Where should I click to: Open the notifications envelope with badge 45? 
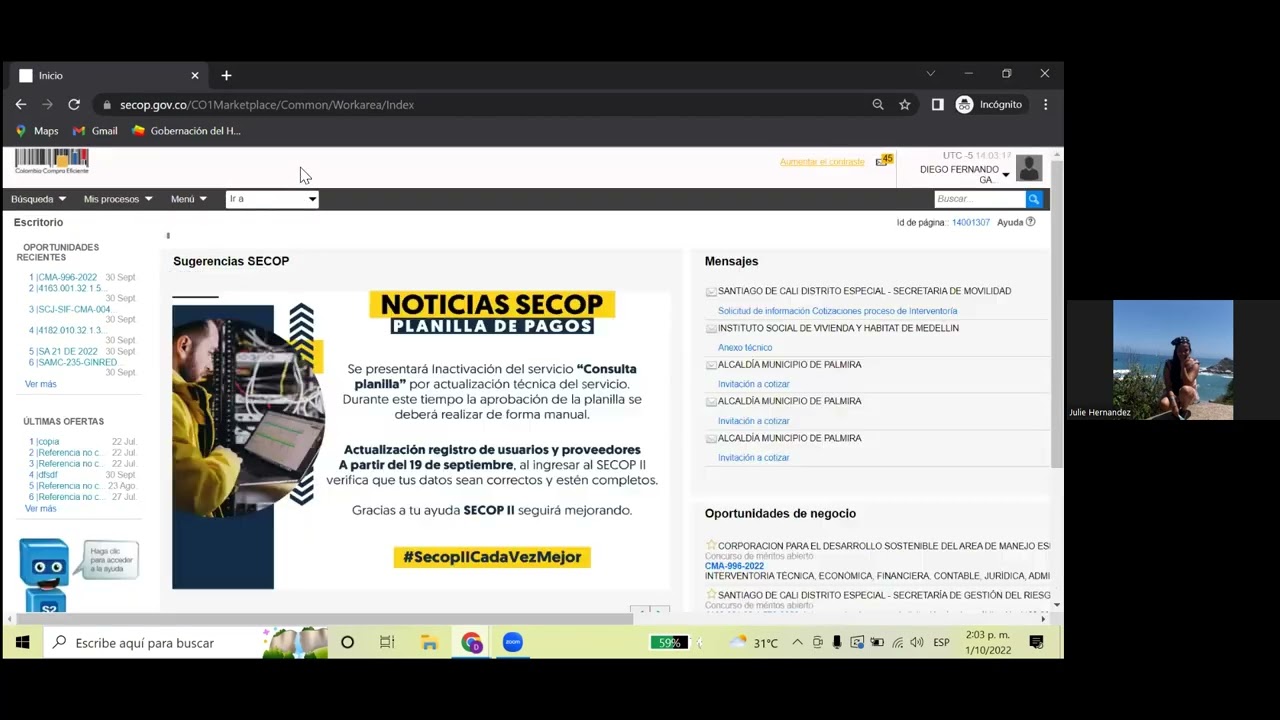coord(883,160)
